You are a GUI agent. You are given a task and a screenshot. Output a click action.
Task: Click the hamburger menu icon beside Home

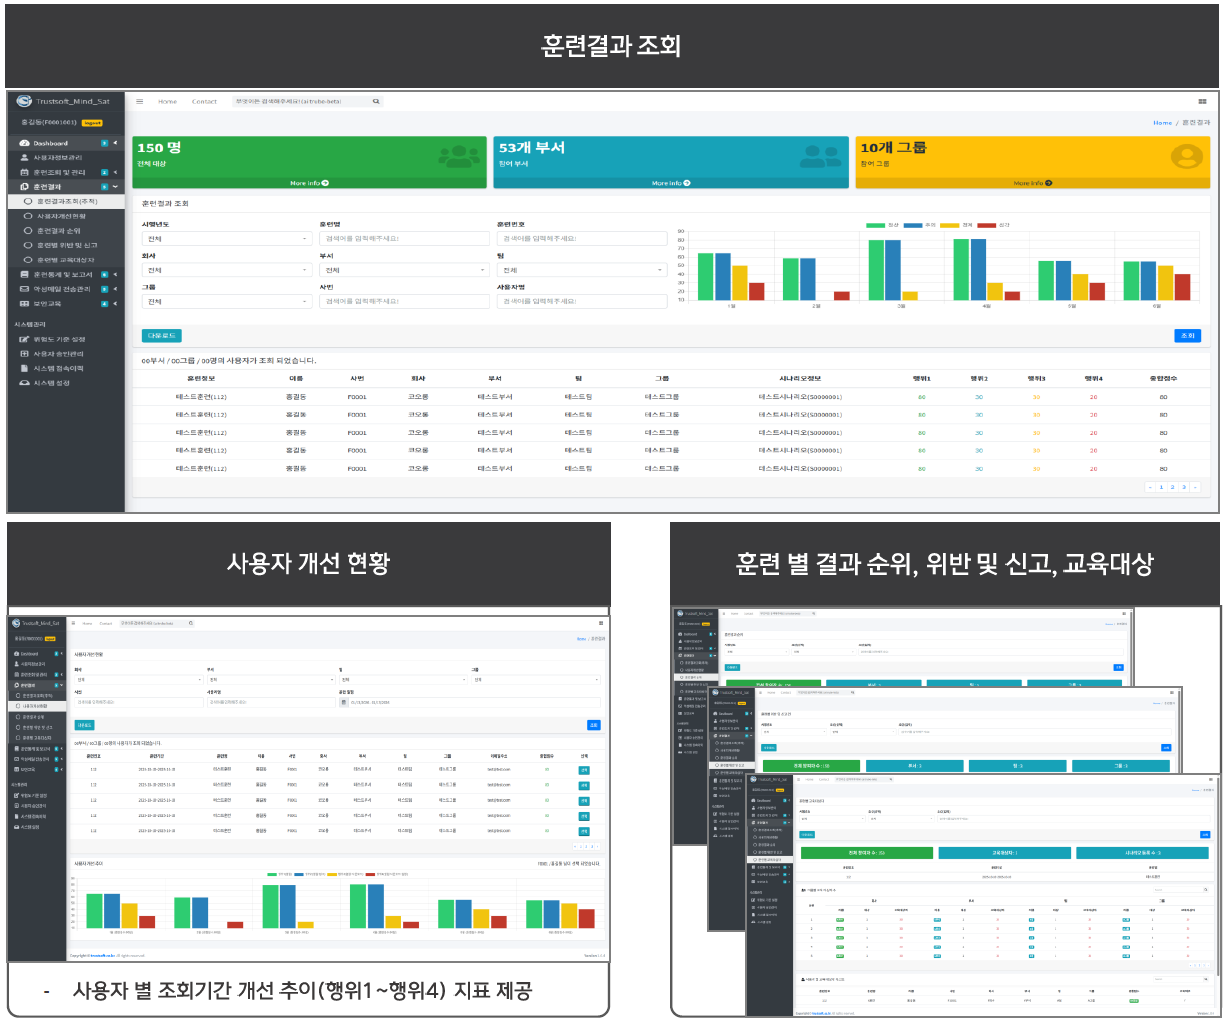pyautogui.click(x=140, y=101)
